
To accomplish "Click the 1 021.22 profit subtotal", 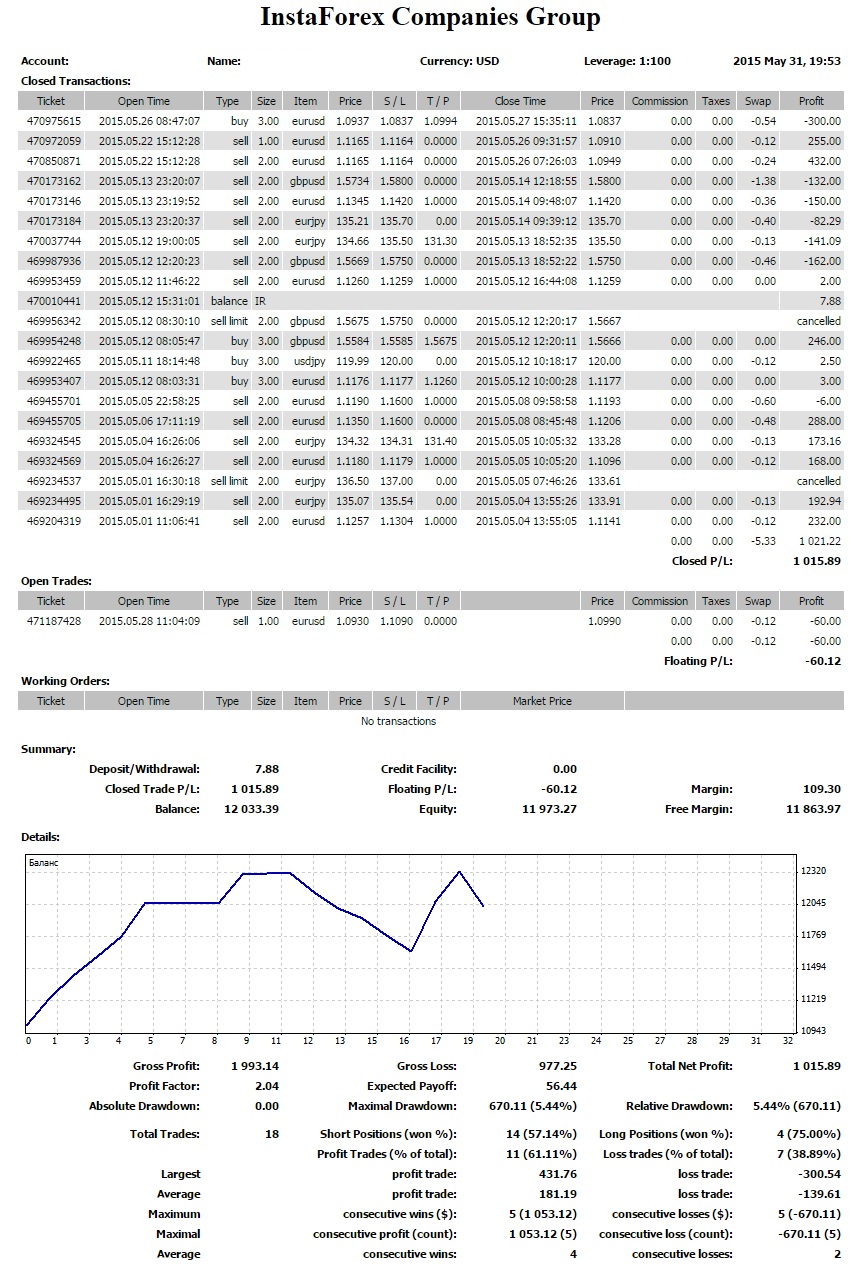I will click(819, 541).
